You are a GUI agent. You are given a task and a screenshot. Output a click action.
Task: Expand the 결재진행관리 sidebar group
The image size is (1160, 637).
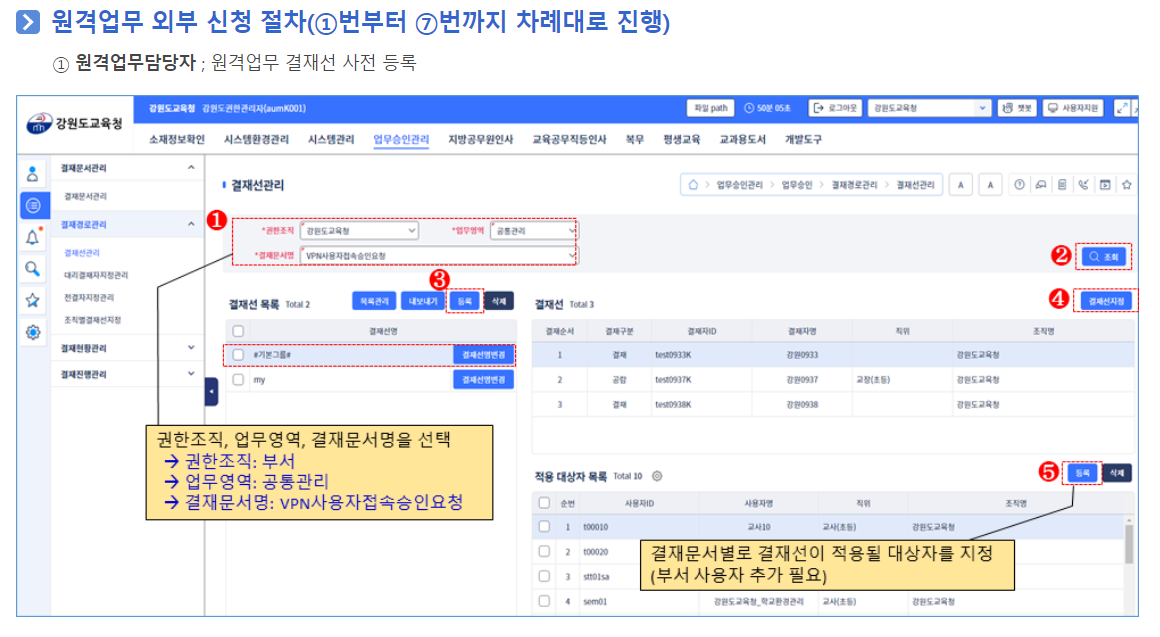(x=191, y=374)
